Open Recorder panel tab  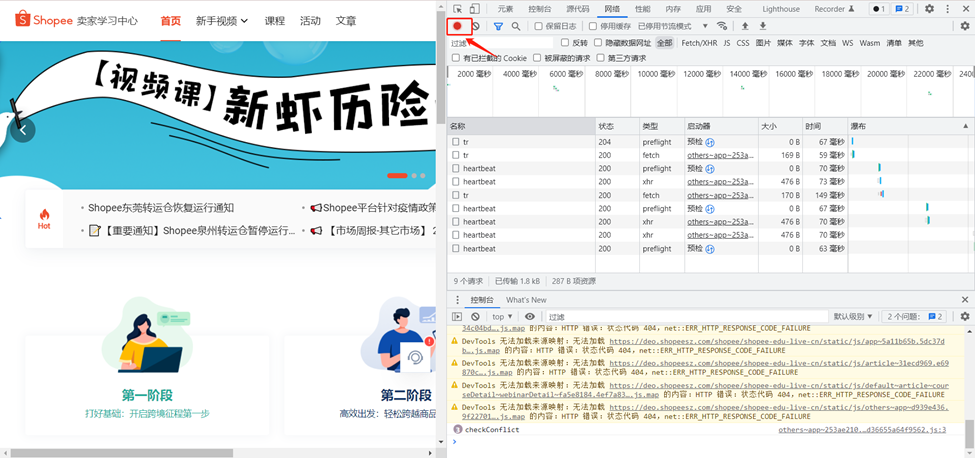coord(834,9)
